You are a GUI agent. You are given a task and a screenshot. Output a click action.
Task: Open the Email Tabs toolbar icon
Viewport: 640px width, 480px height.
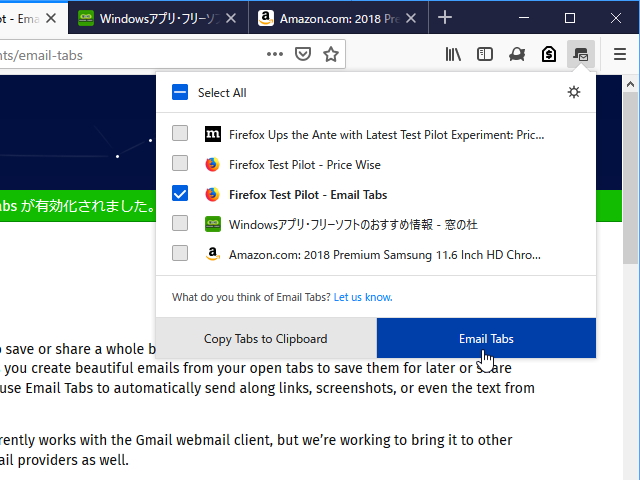[580, 54]
